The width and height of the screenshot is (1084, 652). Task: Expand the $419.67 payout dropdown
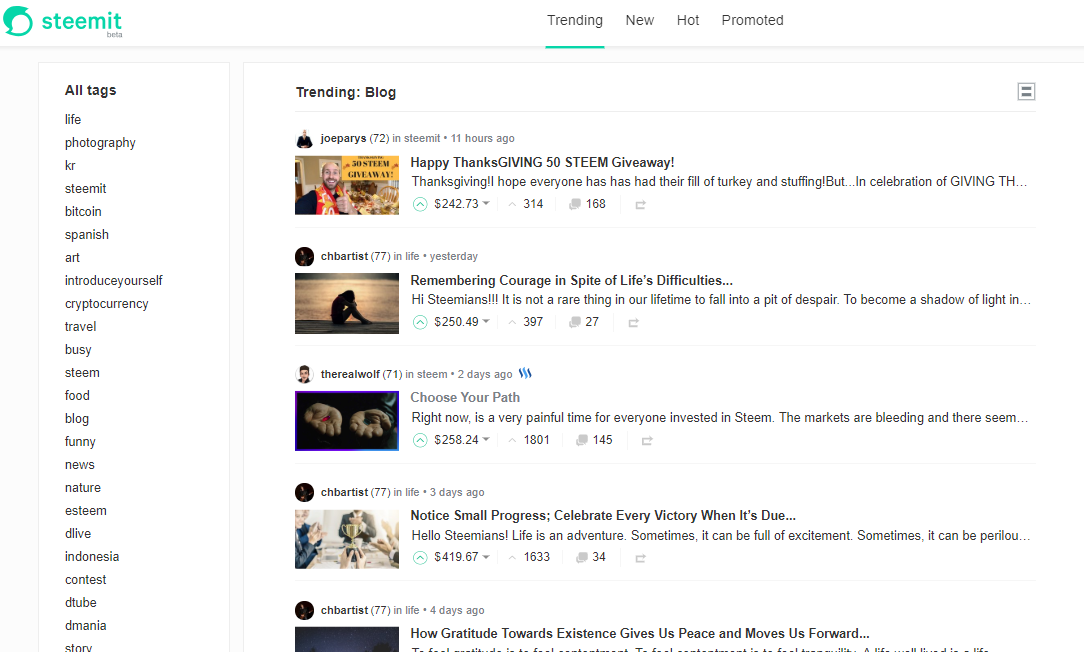[x=457, y=558]
